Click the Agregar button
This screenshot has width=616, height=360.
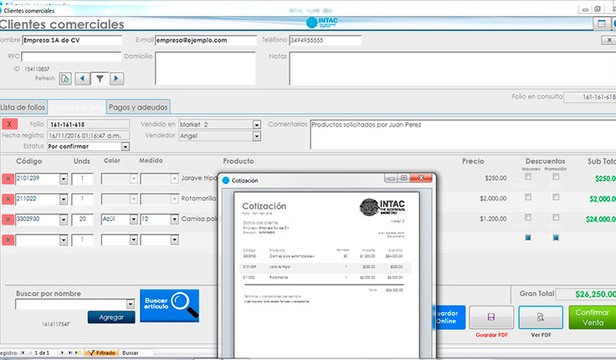coord(111,317)
